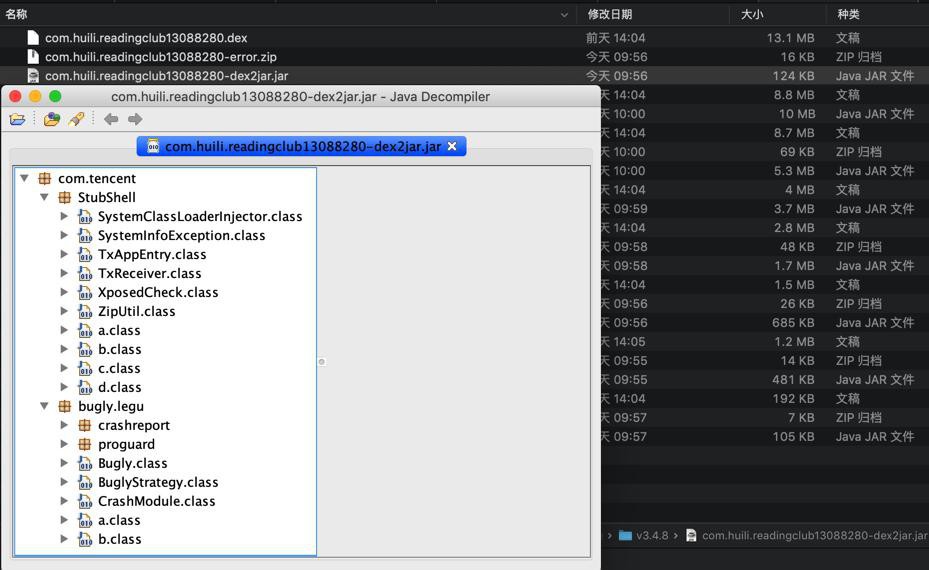Click c.class file icon in StubShell

point(85,369)
